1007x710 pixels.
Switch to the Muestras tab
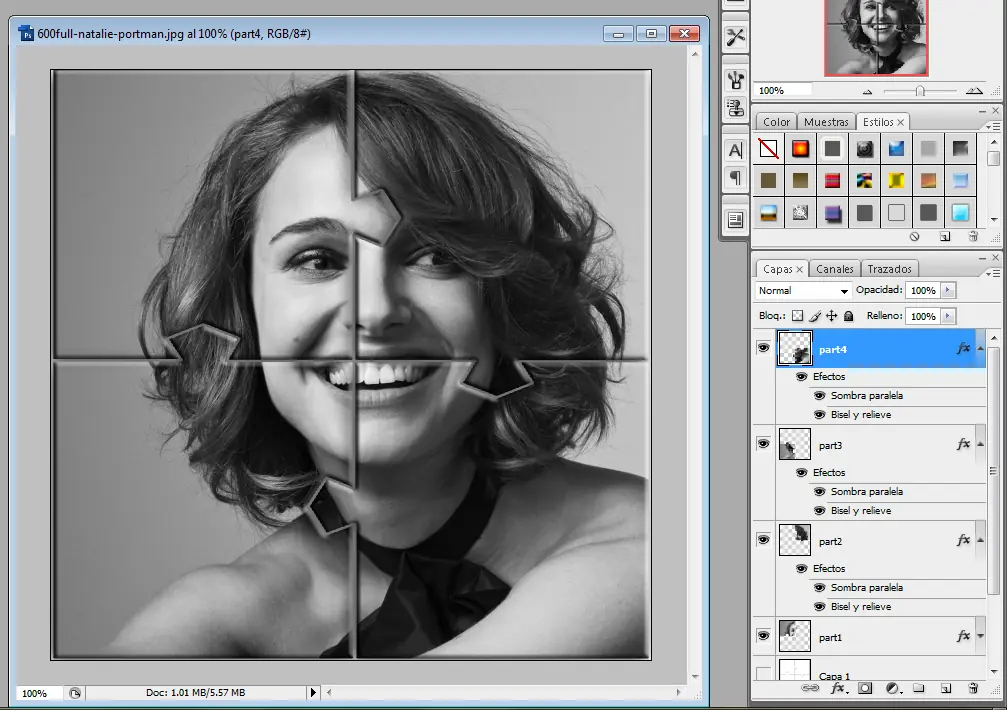click(x=826, y=122)
